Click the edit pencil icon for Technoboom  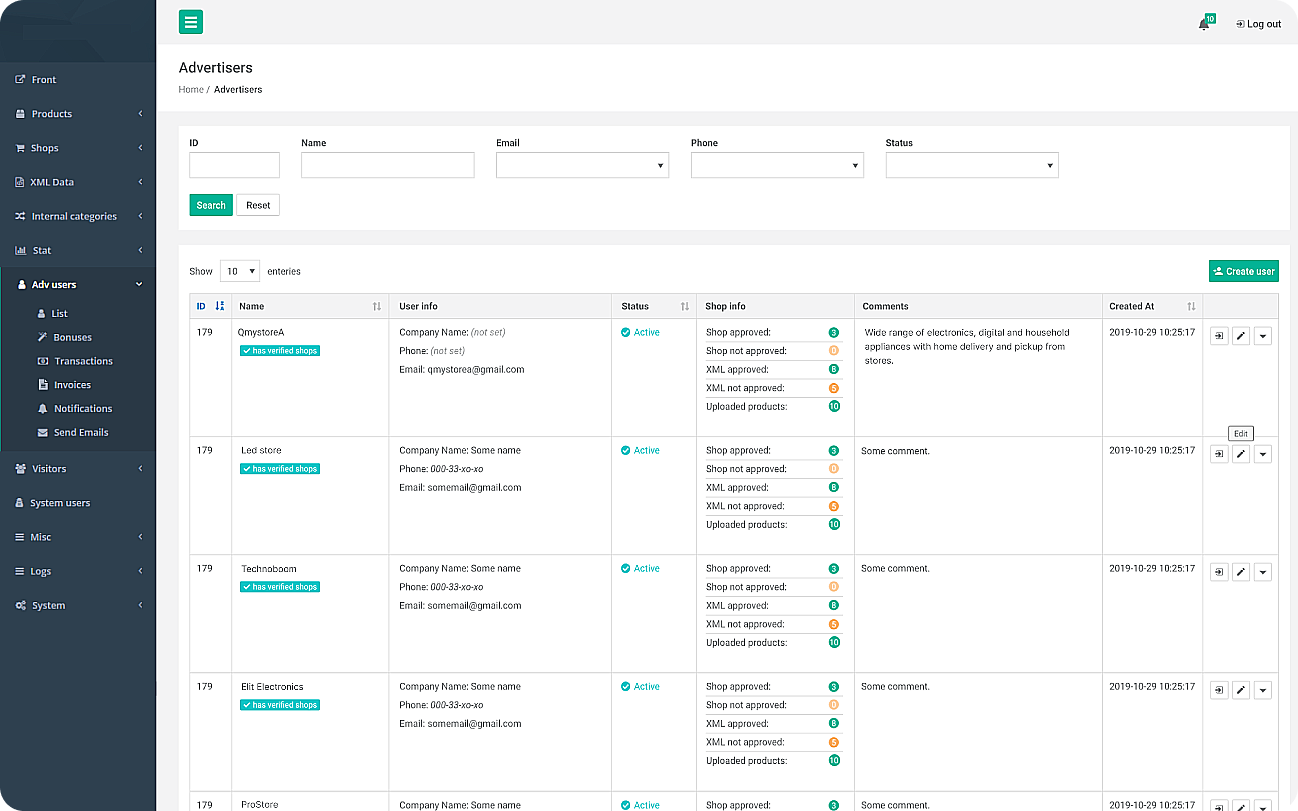(1240, 572)
